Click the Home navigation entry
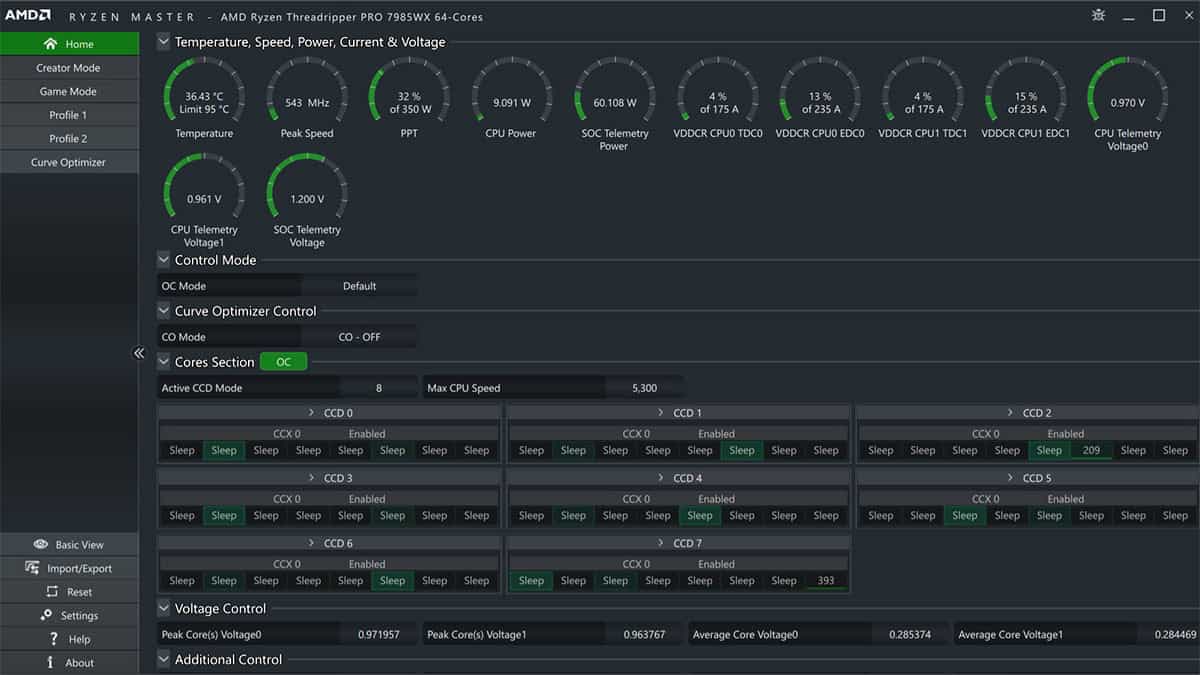1200x675 pixels. point(70,43)
